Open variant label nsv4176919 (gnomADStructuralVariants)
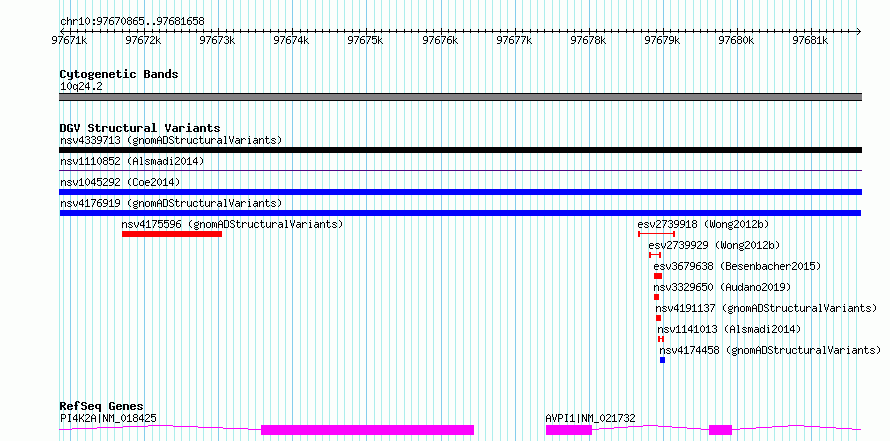Image resolution: width=890 pixels, height=441 pixels. pyautogui.click(x=171, y=203)
